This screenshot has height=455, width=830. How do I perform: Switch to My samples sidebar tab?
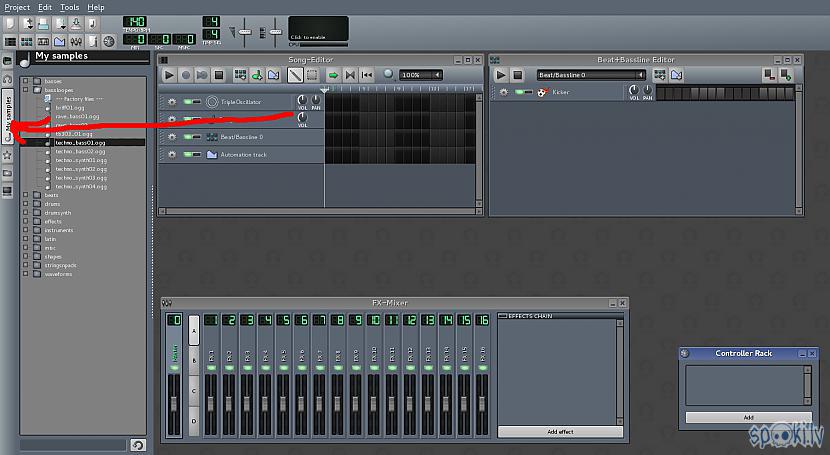(7, 115)
